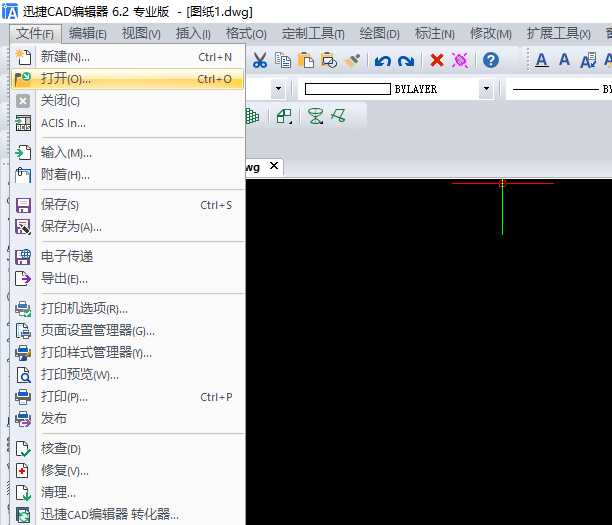
Task: Choose 关闭(C) Close menu item
Action: coord(128,101)
